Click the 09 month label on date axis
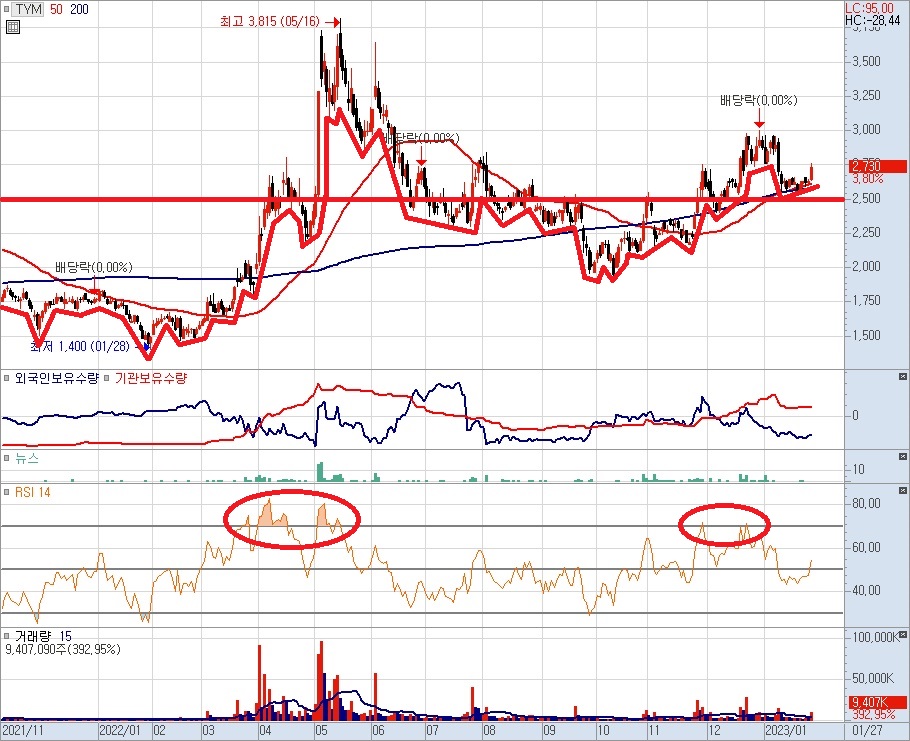This screenshot has height=741, width=910. [549, 731]
